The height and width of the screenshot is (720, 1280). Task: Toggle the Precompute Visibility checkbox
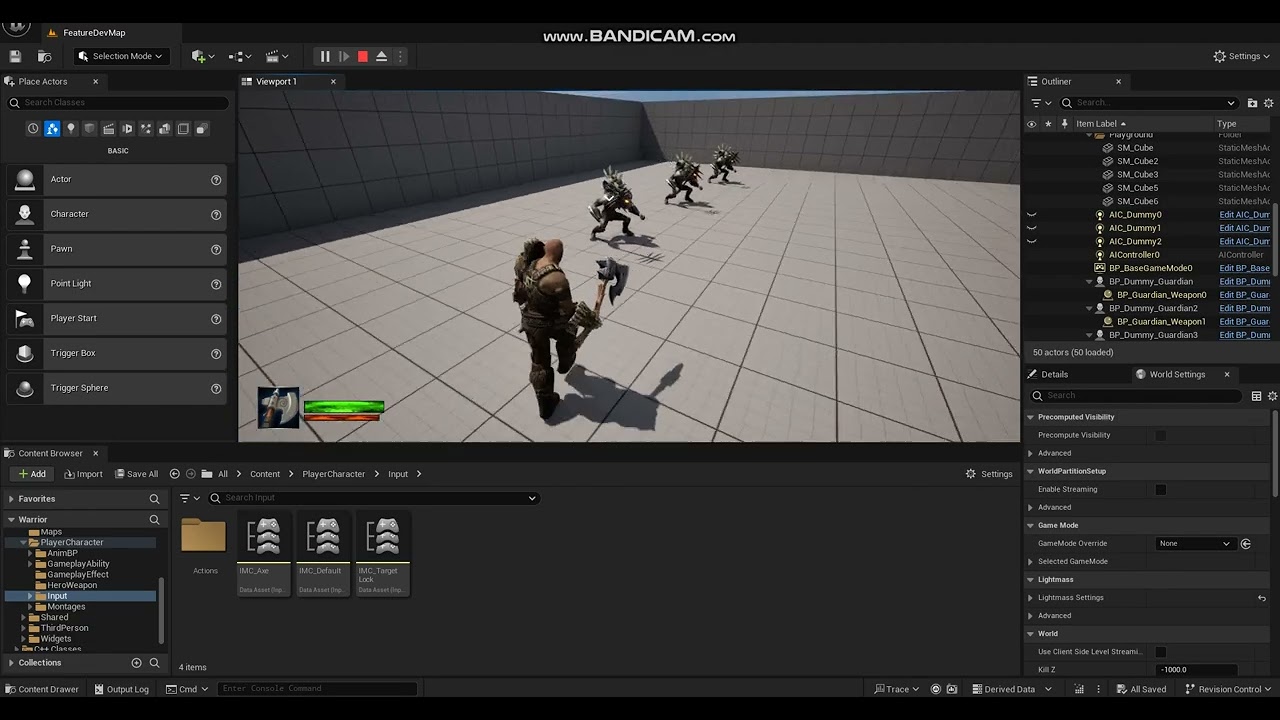pos(1160,435)
